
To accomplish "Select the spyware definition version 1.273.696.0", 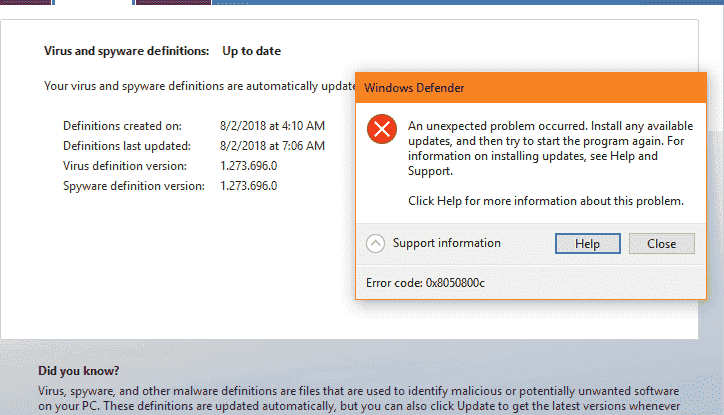I will (x=248, y=186).
